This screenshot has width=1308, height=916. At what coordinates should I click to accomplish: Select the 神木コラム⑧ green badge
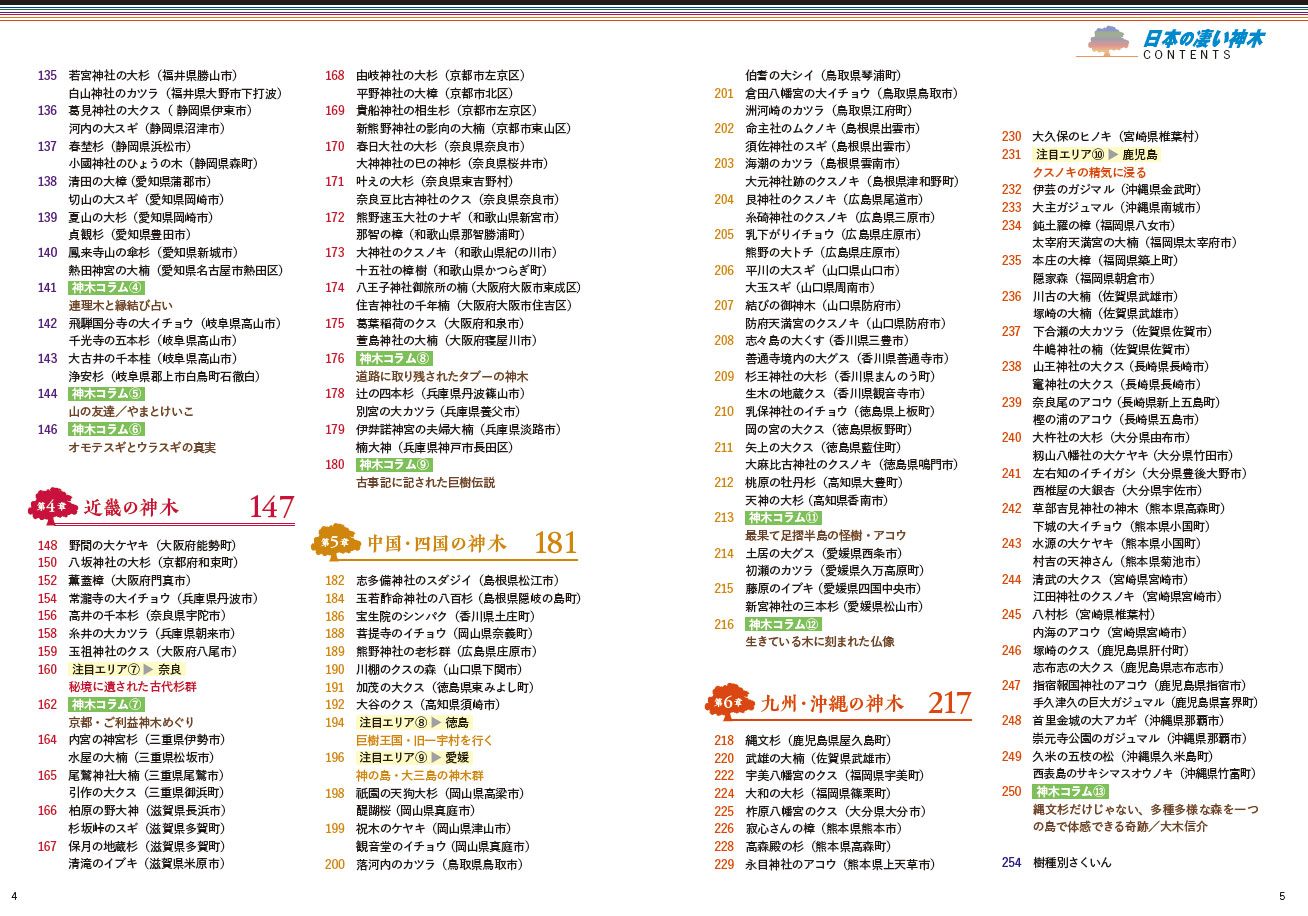(x=394, y=359)
